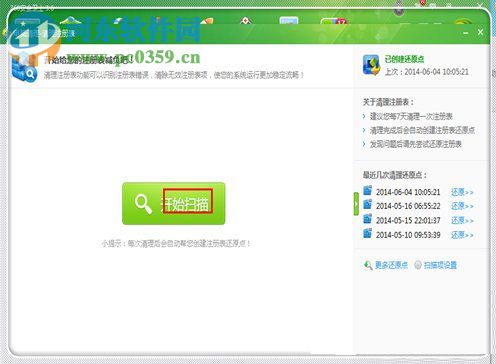Viewport: 496px width, 364px height.
Task: Click the chevron beside 清理完成后会自动创建注册表还原点
Action: click(x=364, y=130)
